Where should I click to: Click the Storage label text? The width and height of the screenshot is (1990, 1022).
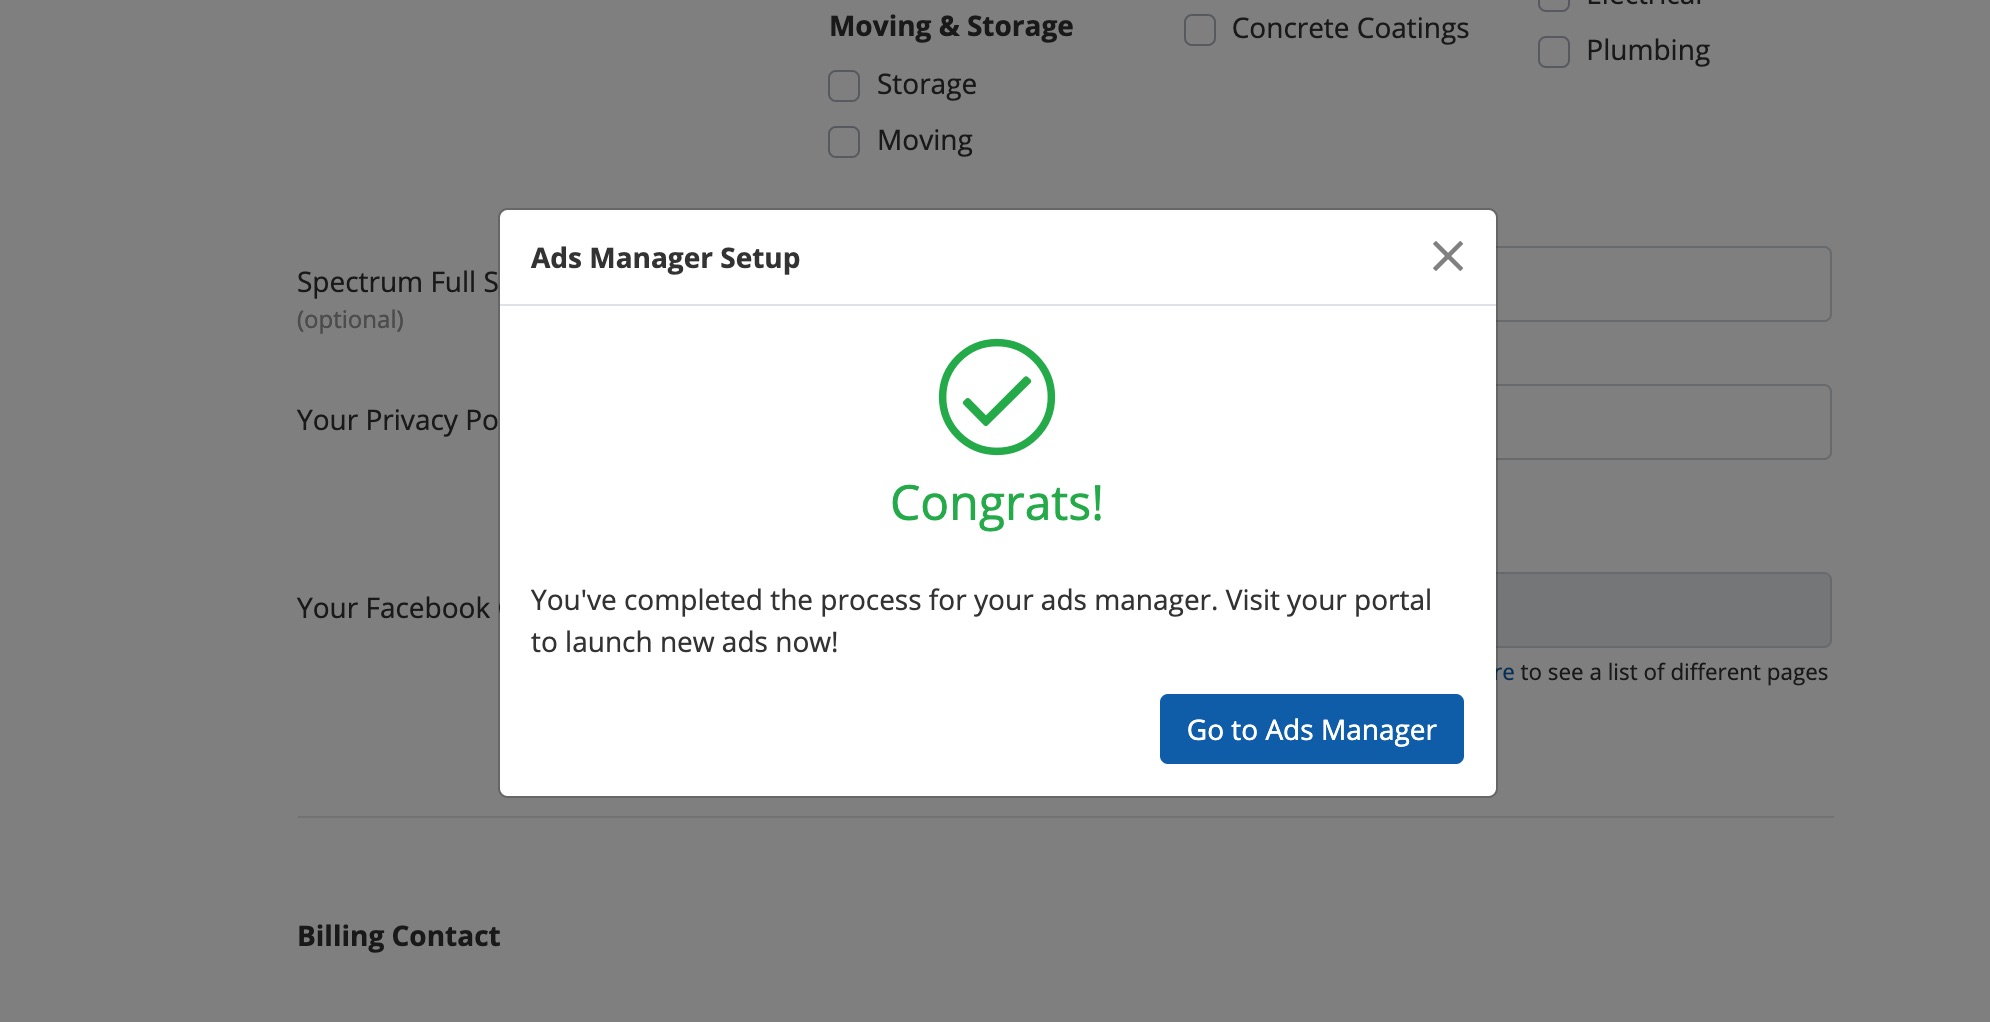click(926, 85)
